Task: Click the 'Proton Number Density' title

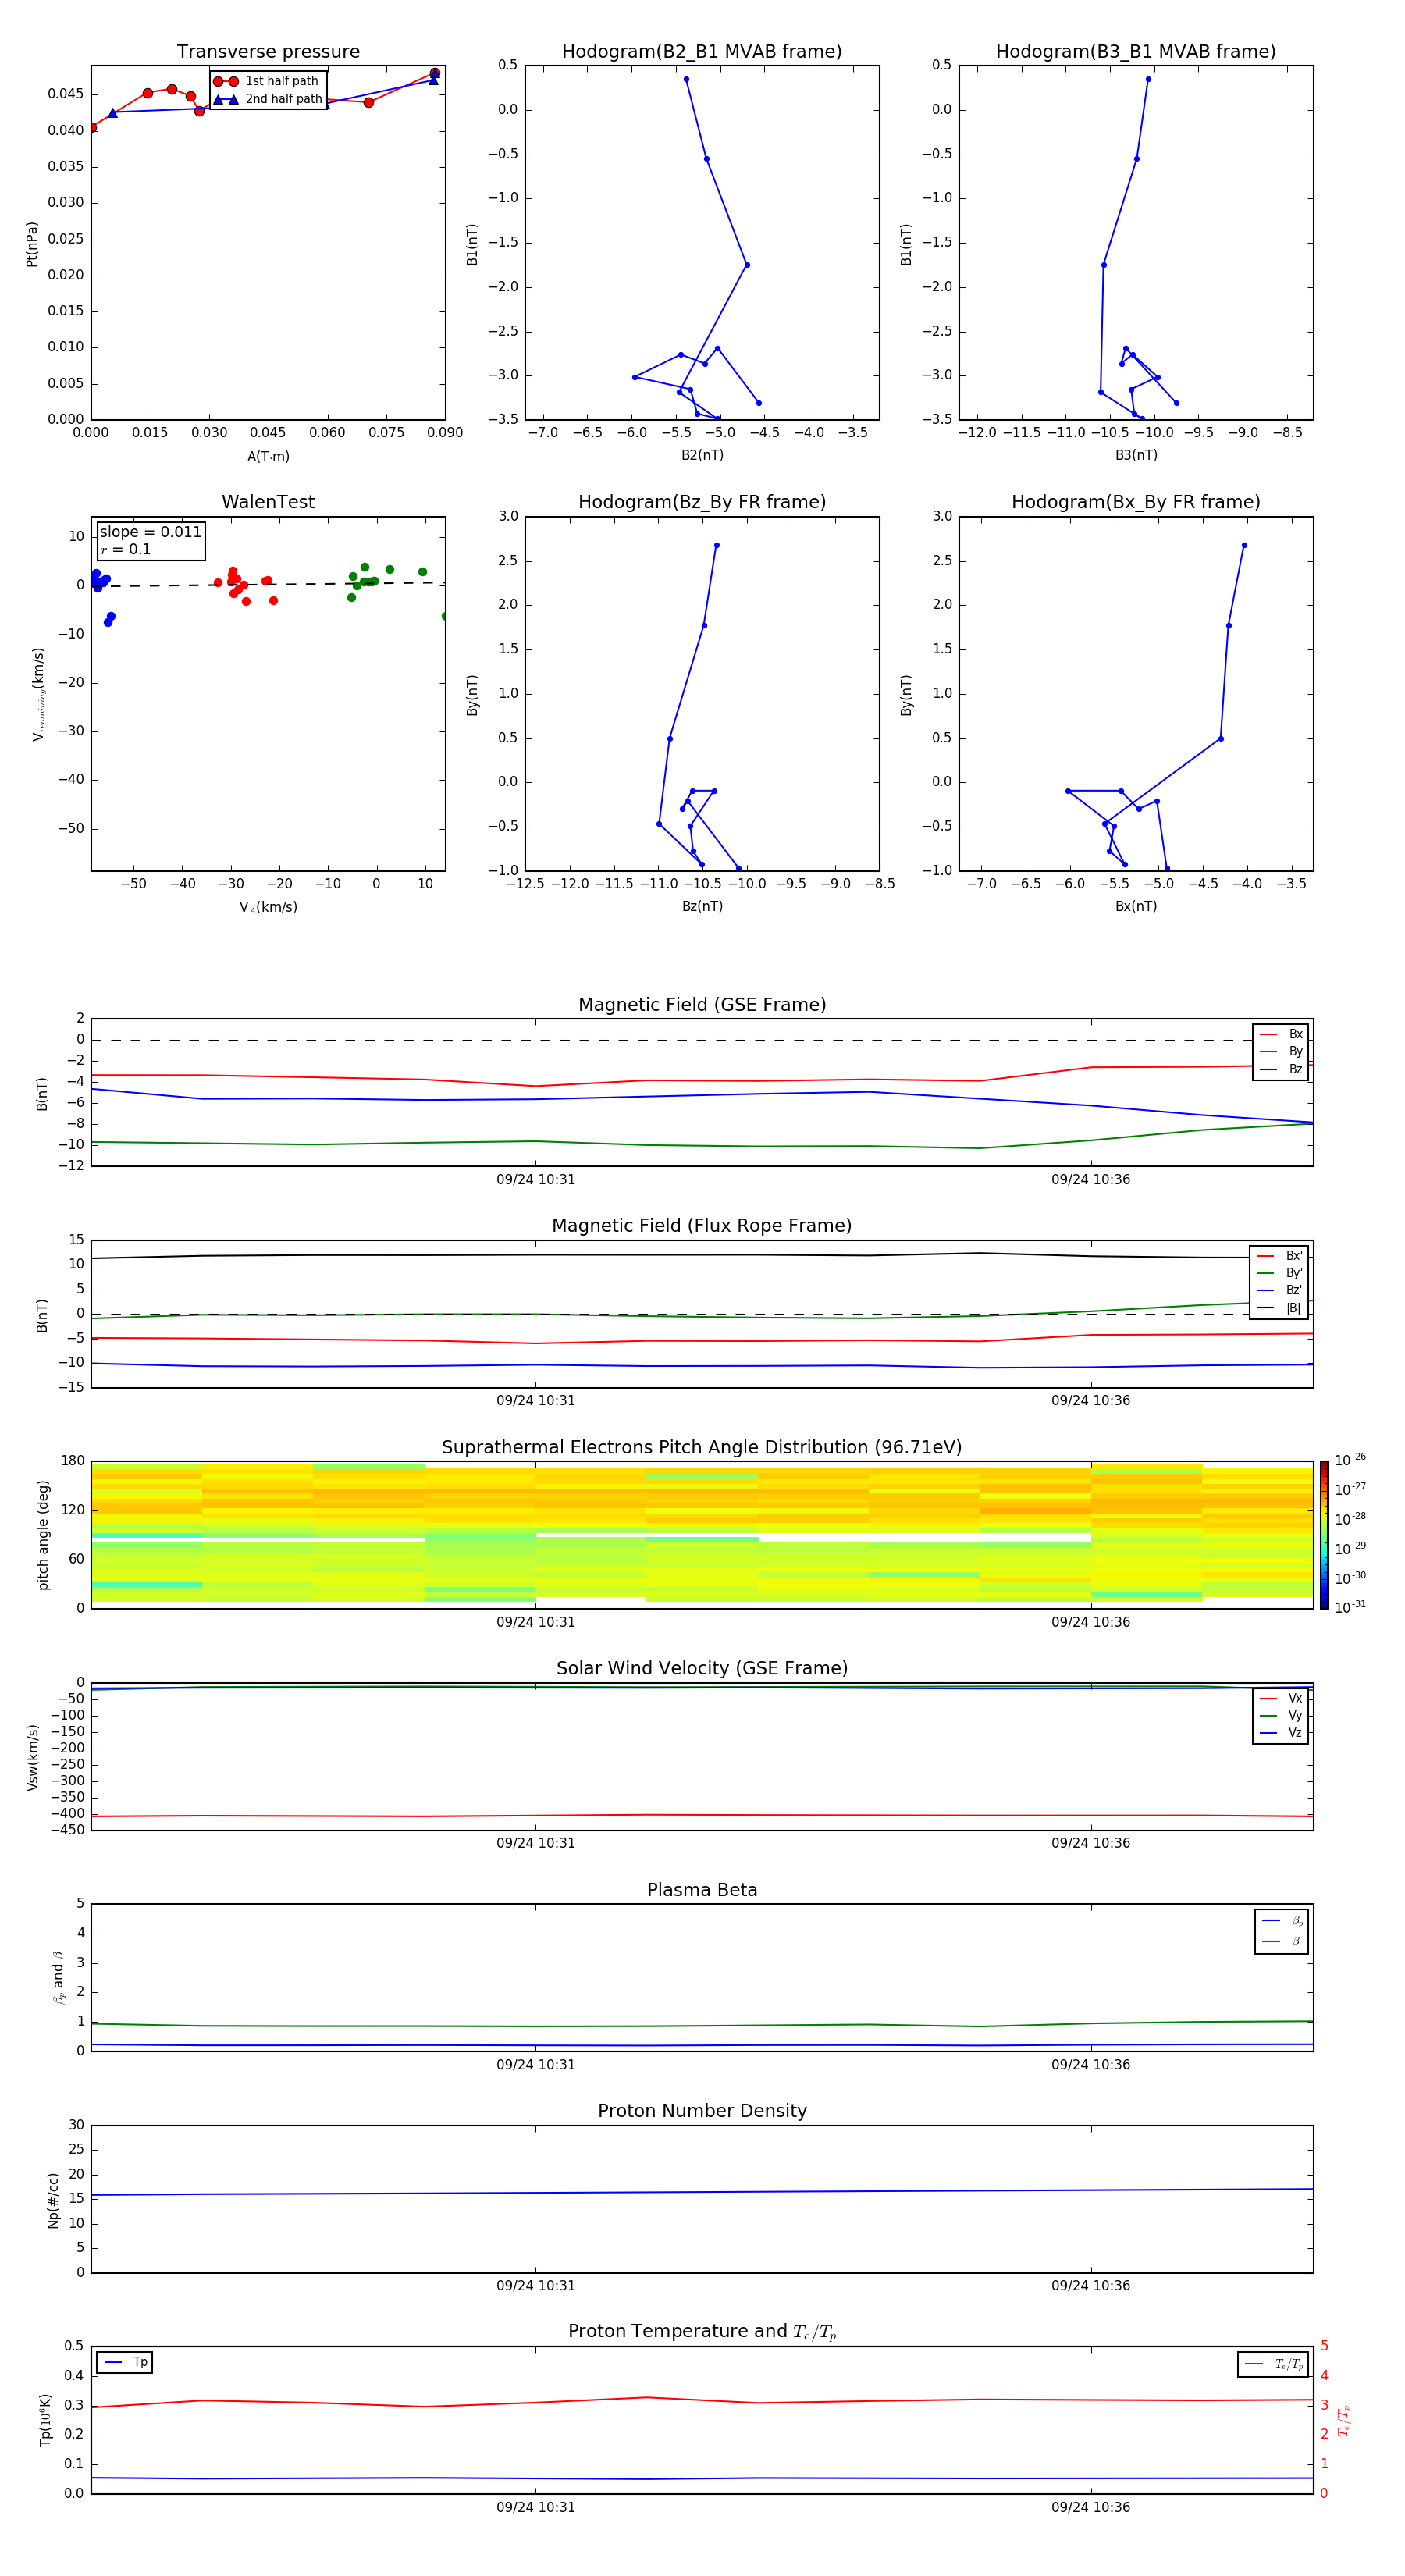Action: coord(702,2111)
